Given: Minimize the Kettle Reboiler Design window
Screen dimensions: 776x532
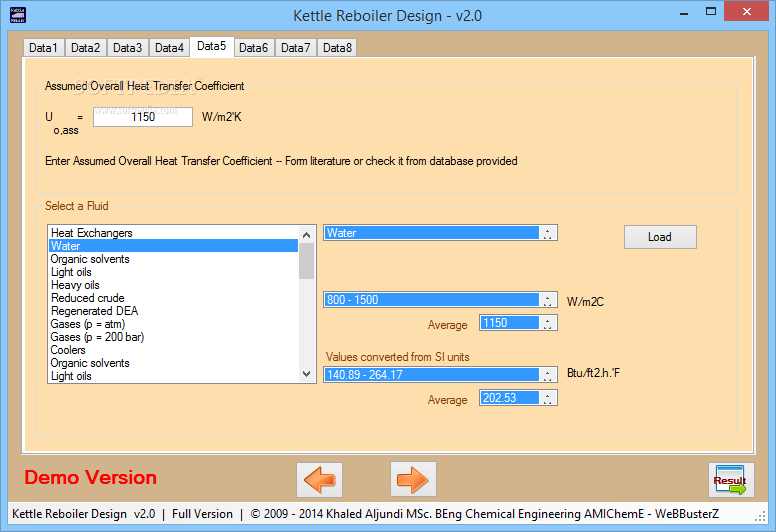Looking at the screenshot, I should [684, 13].
